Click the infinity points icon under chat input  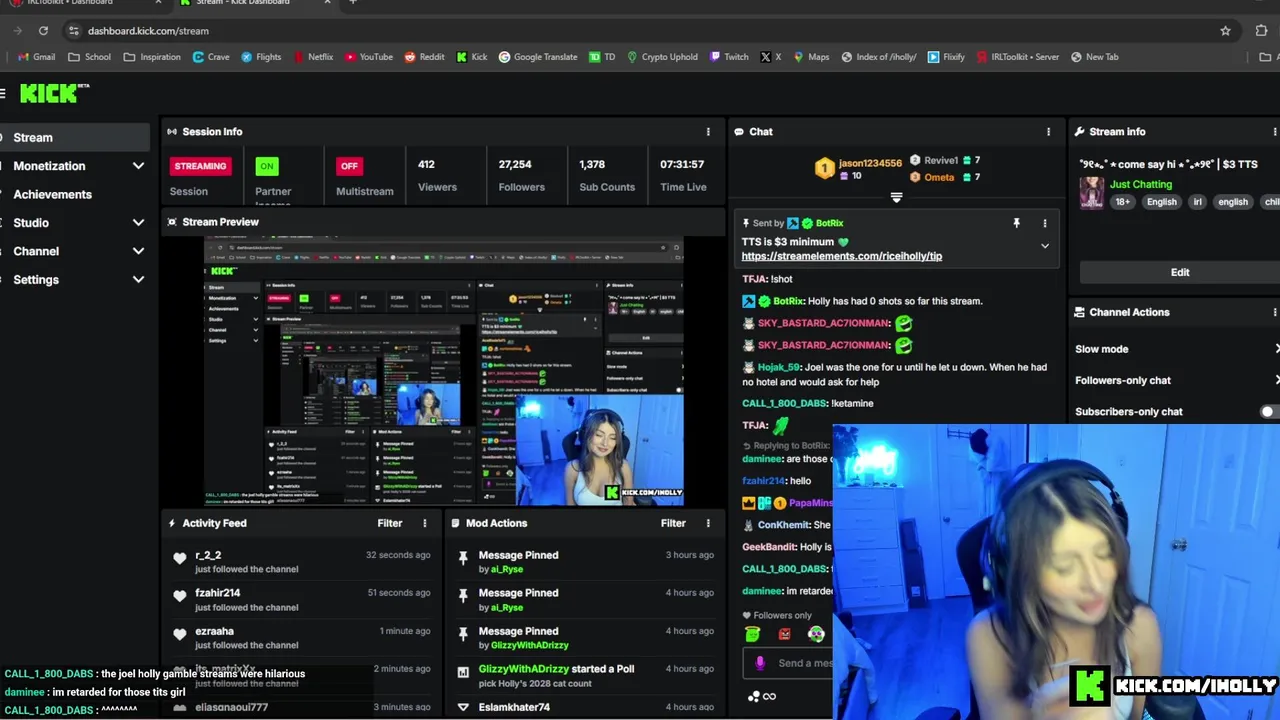[x=769, y=696]
